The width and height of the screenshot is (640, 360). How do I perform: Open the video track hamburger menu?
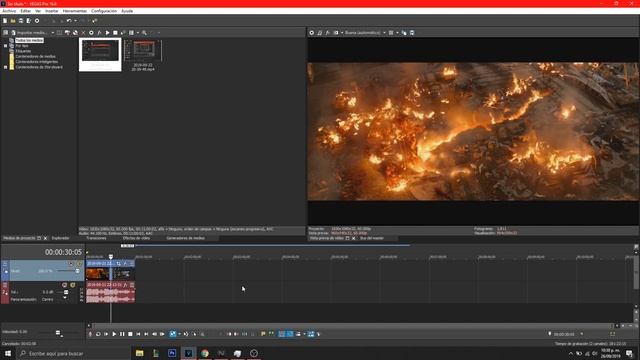pyautogui.click(x=5, y=264)
